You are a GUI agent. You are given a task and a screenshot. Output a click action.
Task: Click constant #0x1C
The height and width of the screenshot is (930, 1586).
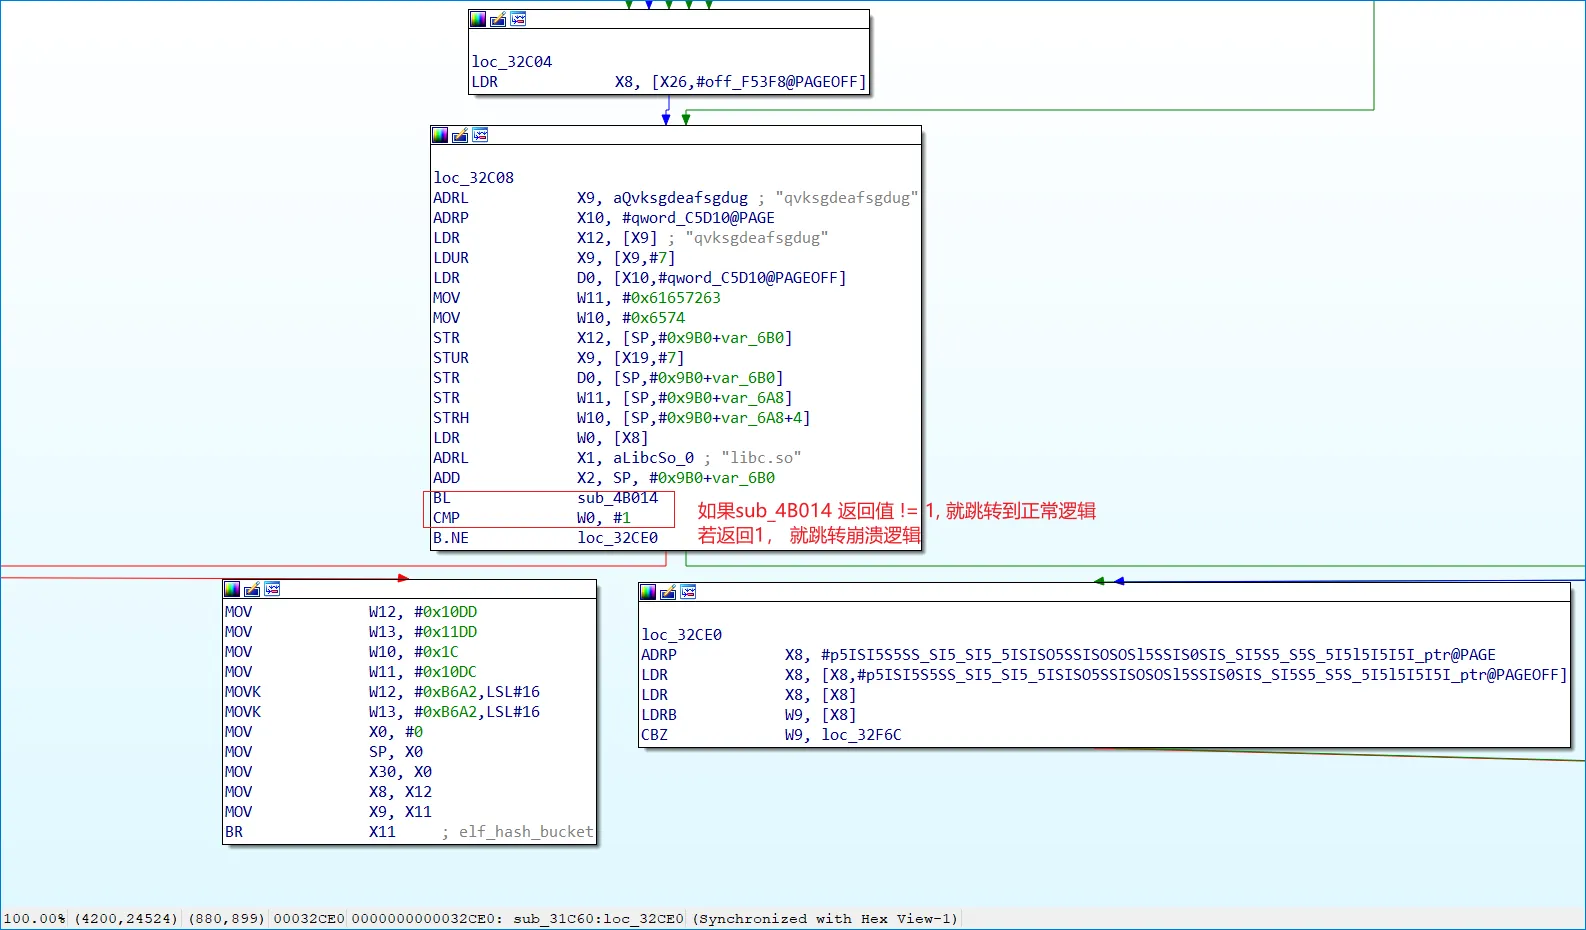coord(437,652)
